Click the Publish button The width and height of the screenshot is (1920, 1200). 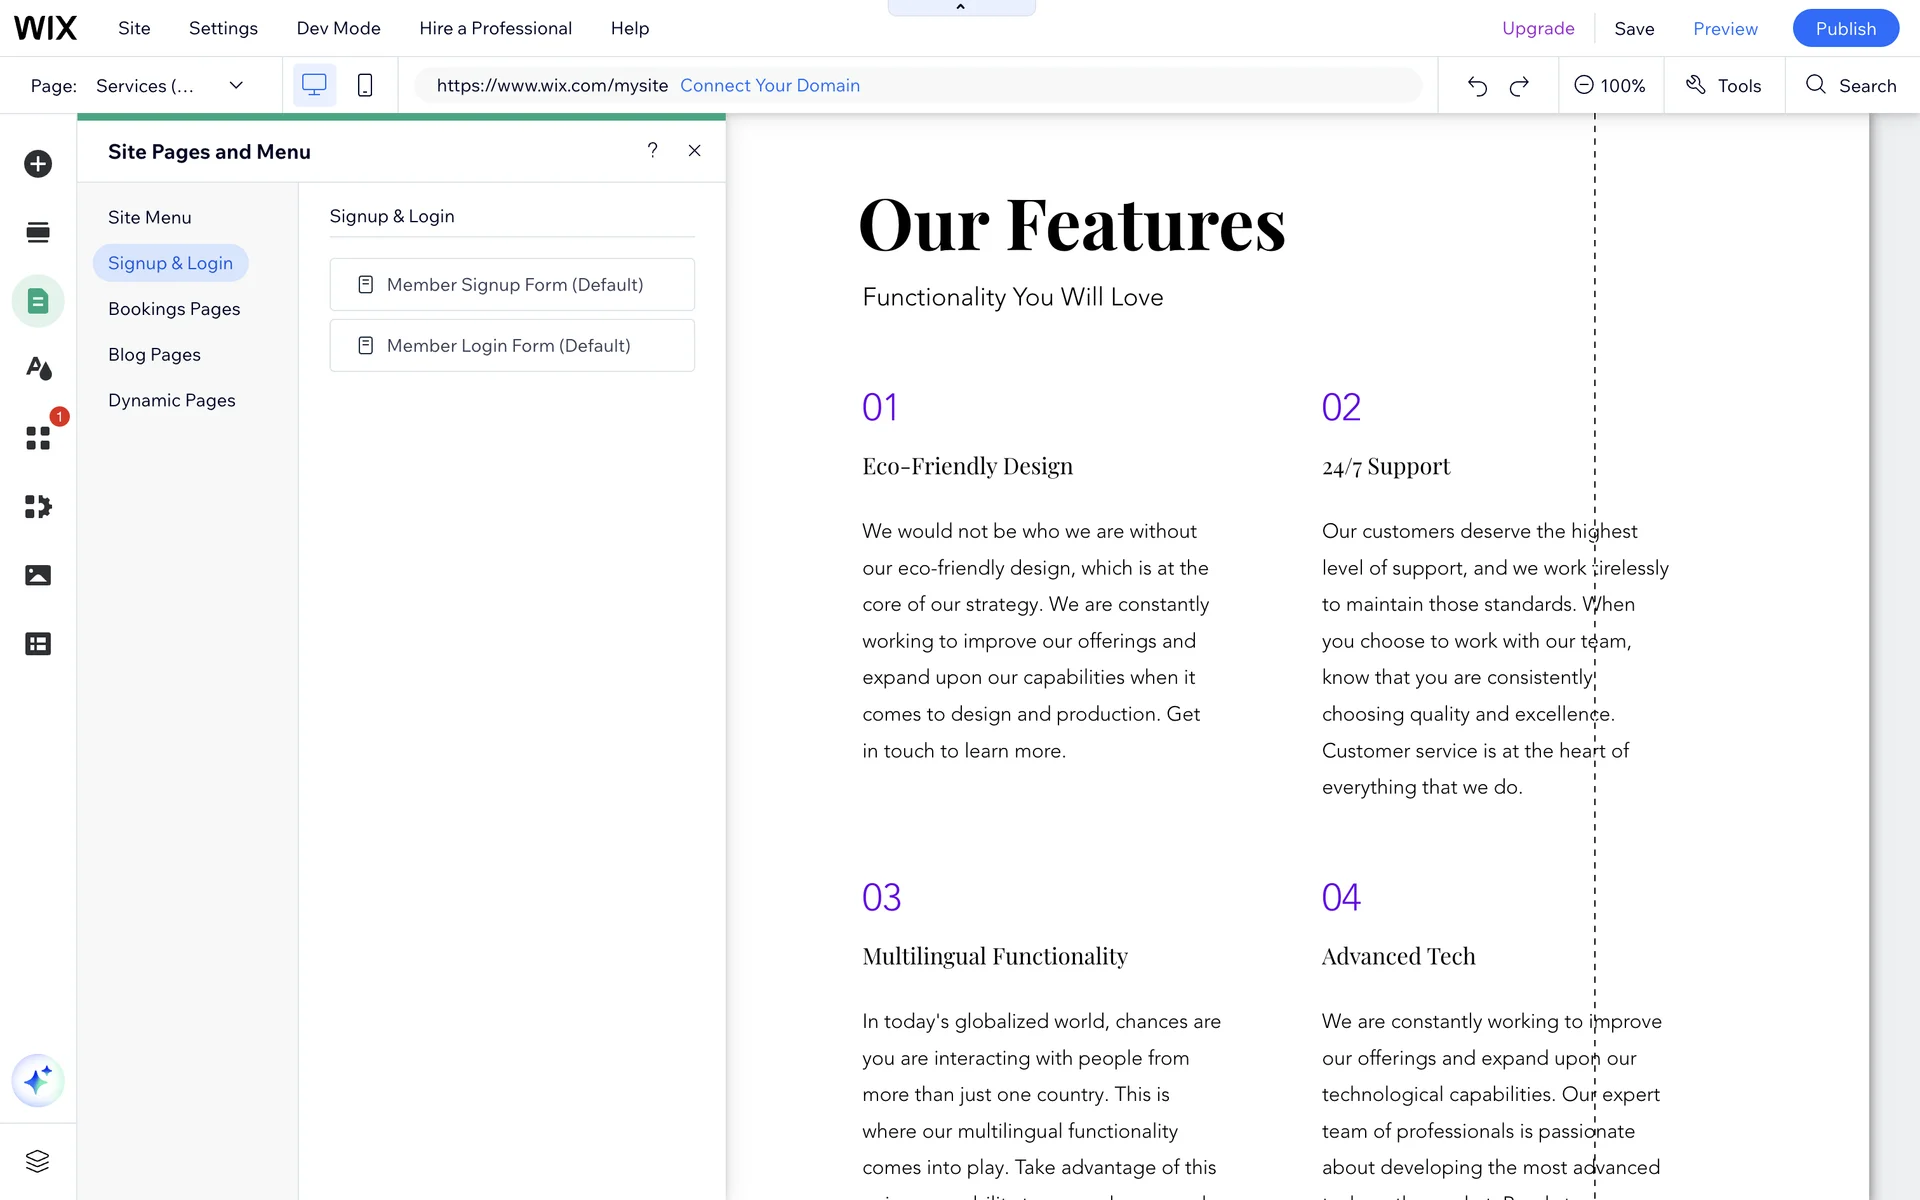[x=1845, y=28]
